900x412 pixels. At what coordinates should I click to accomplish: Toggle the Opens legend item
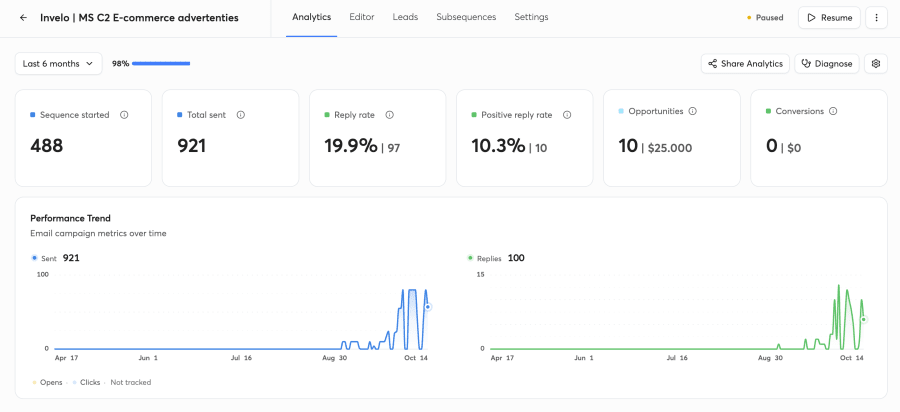point(47,382)
